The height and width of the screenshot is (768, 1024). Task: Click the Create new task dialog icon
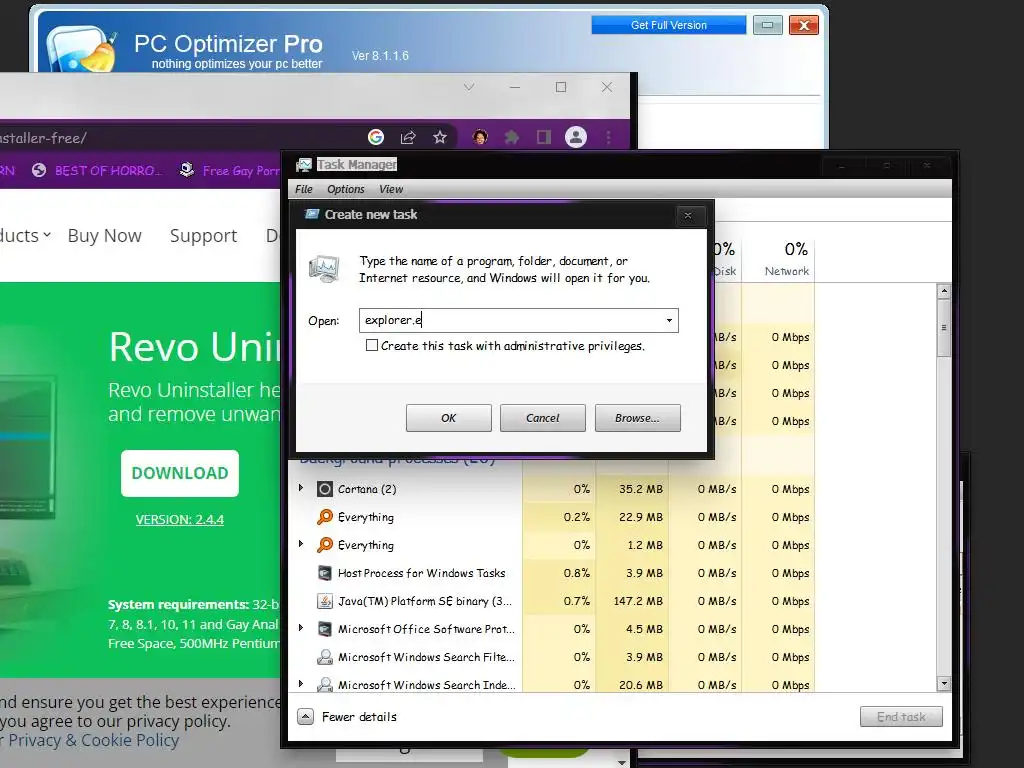click(312, 214)
